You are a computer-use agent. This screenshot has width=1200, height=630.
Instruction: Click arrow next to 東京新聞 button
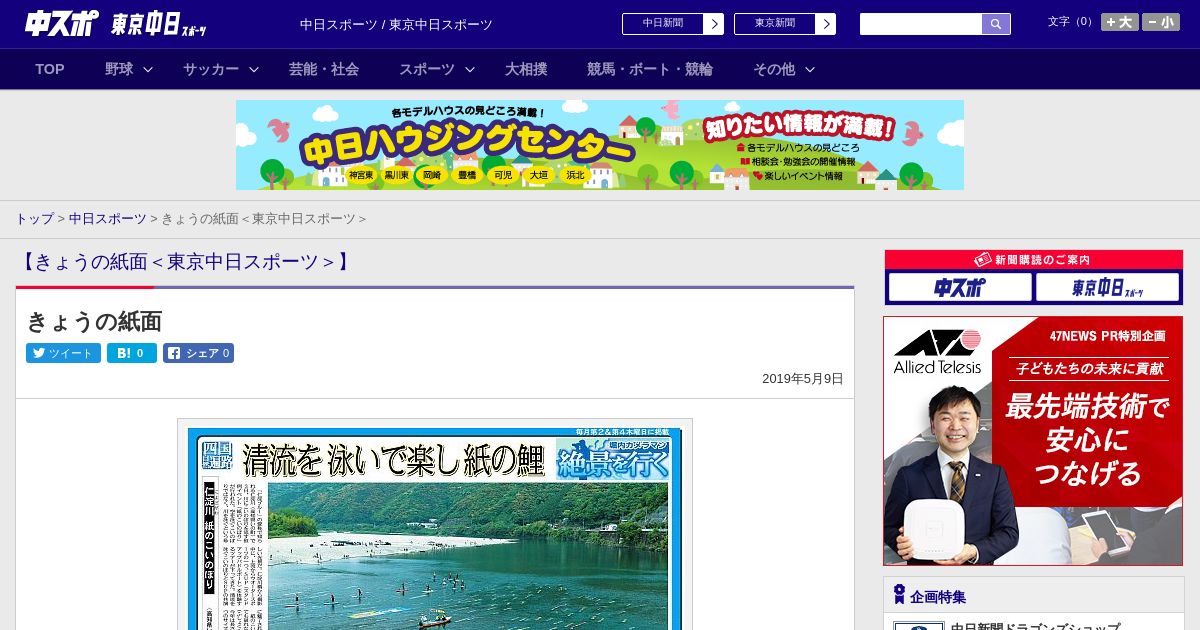point(826,24)
